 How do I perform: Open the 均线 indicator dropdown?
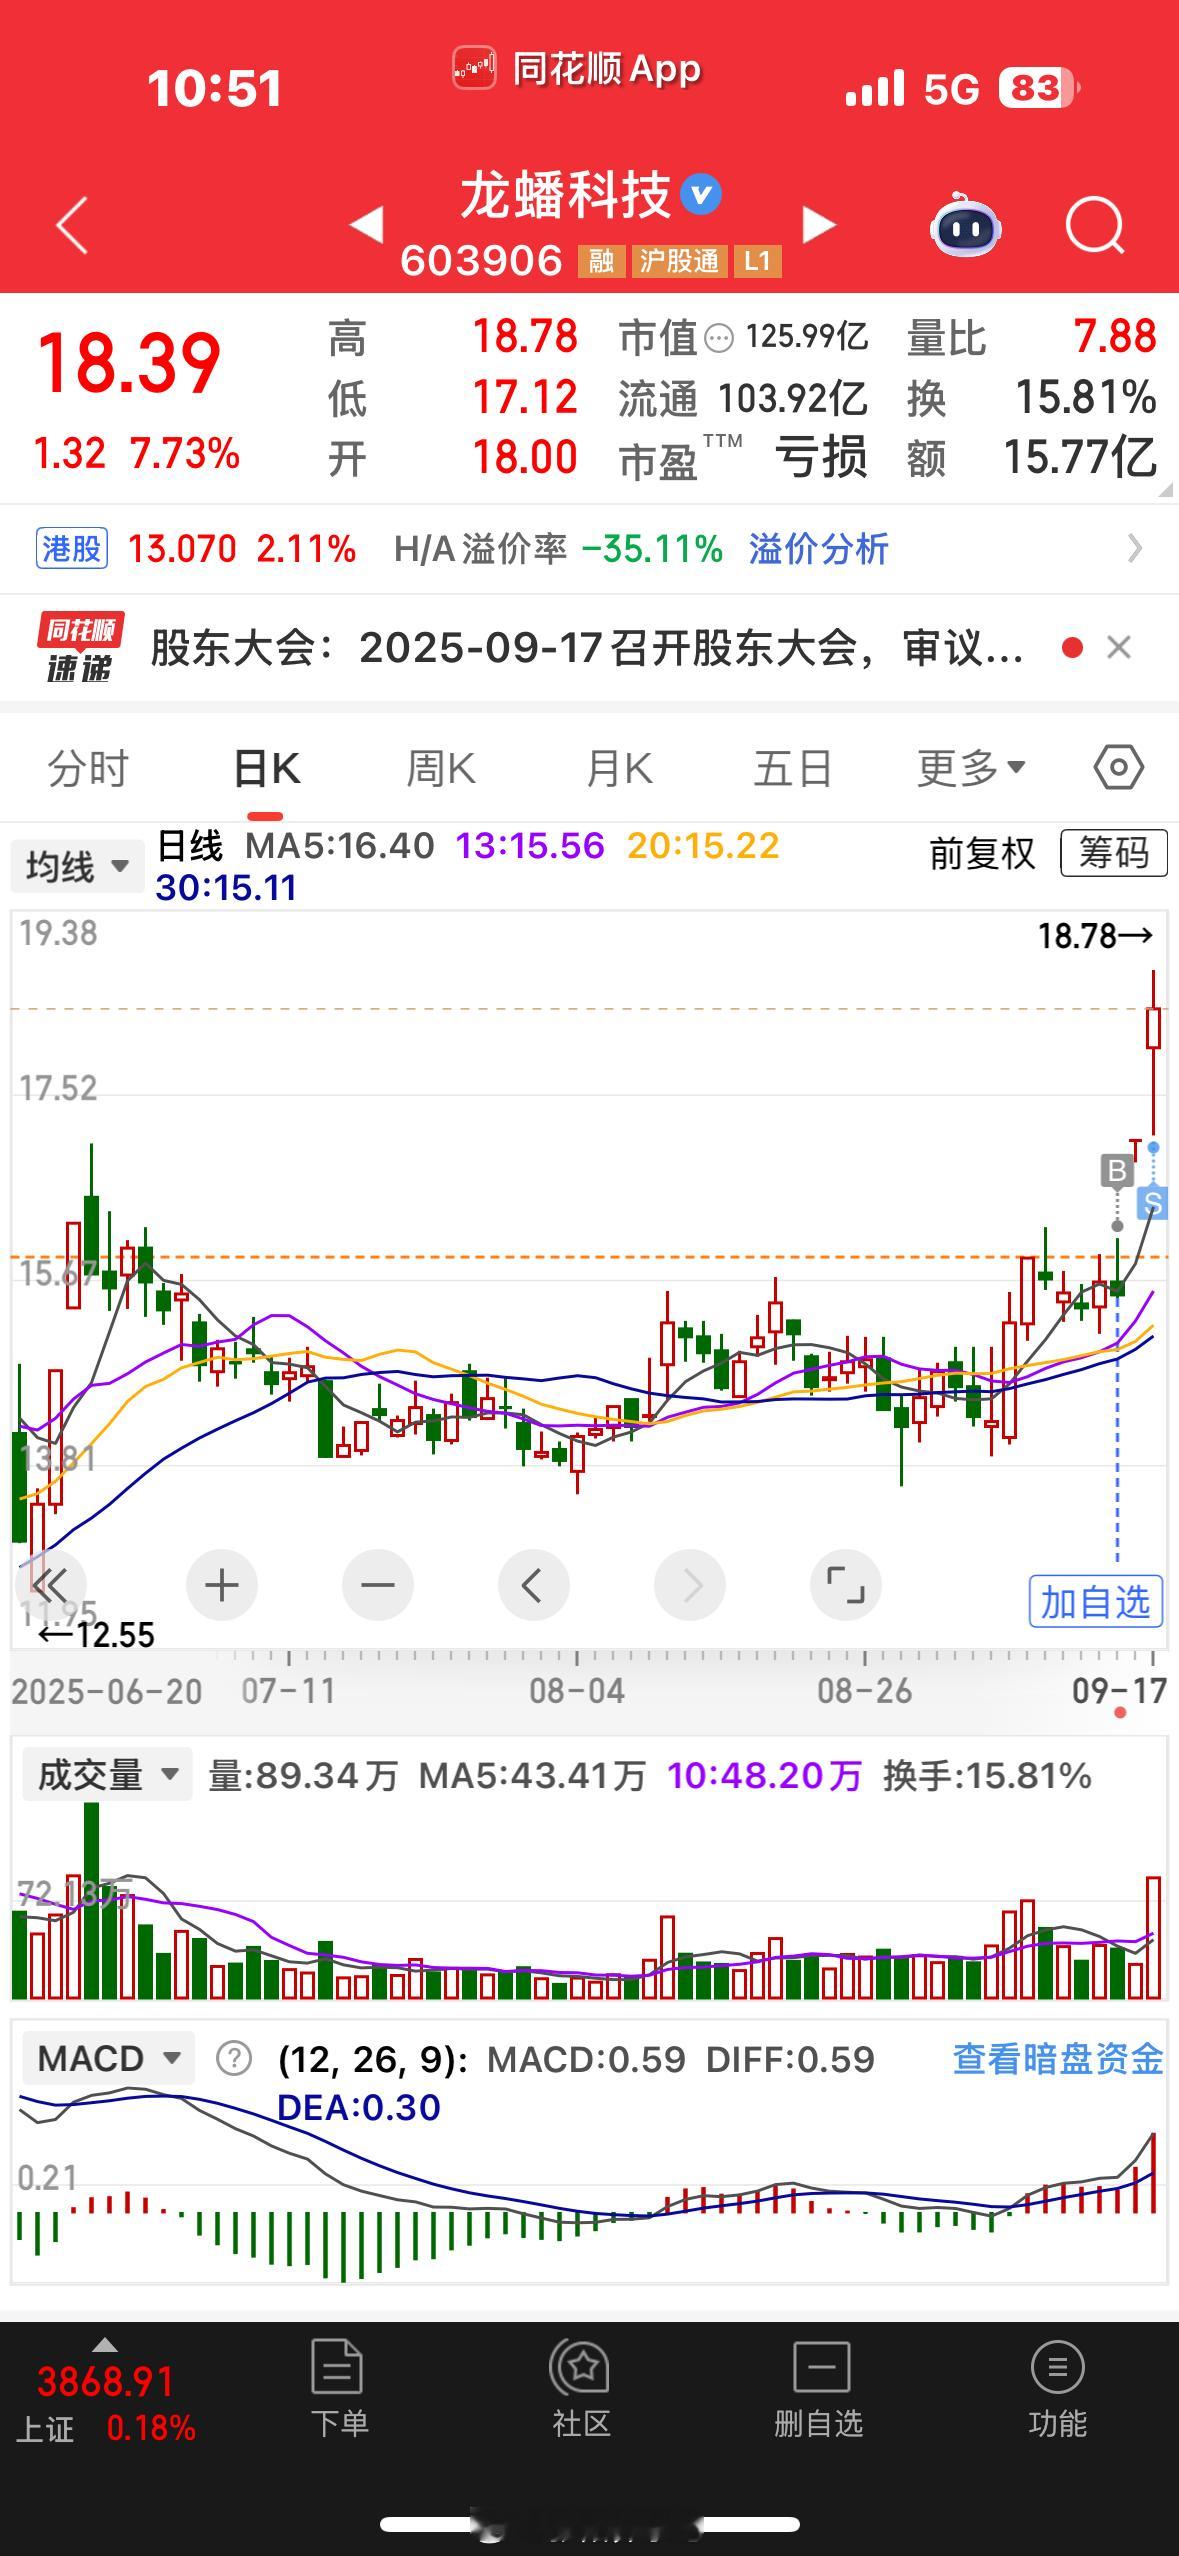point(76,866)
